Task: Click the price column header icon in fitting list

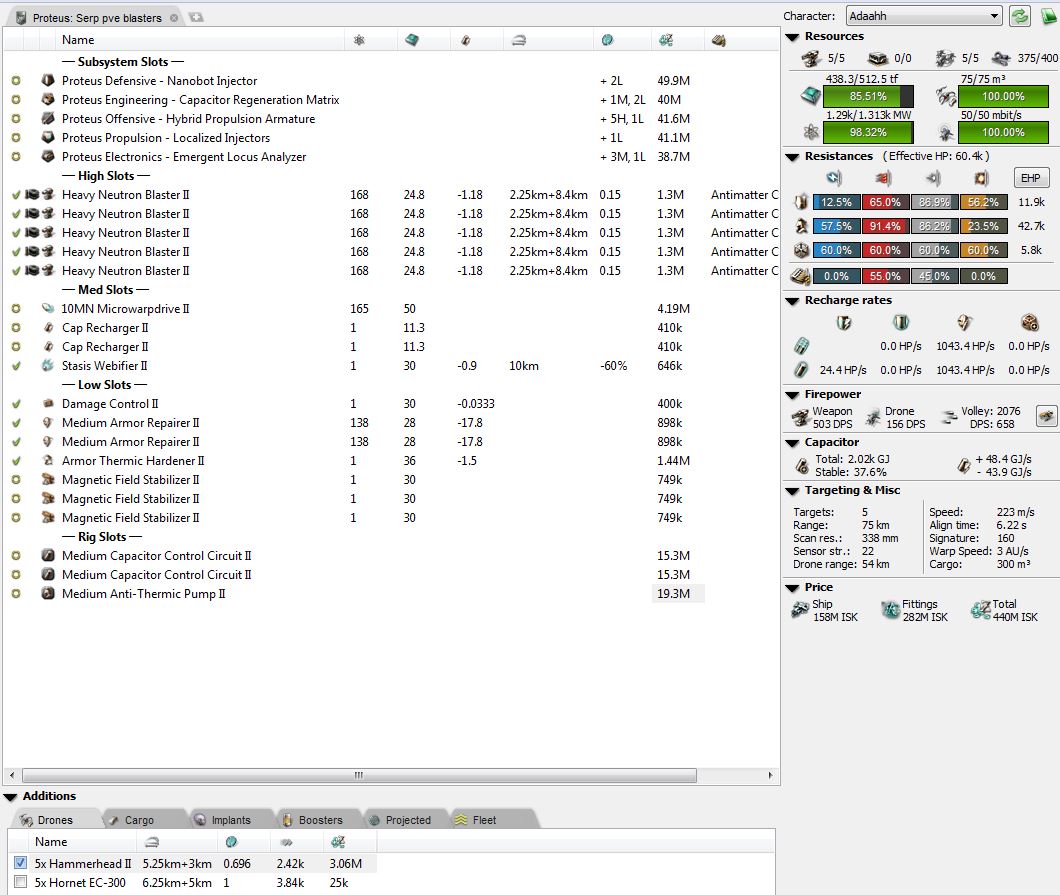Action: [666, 41]
